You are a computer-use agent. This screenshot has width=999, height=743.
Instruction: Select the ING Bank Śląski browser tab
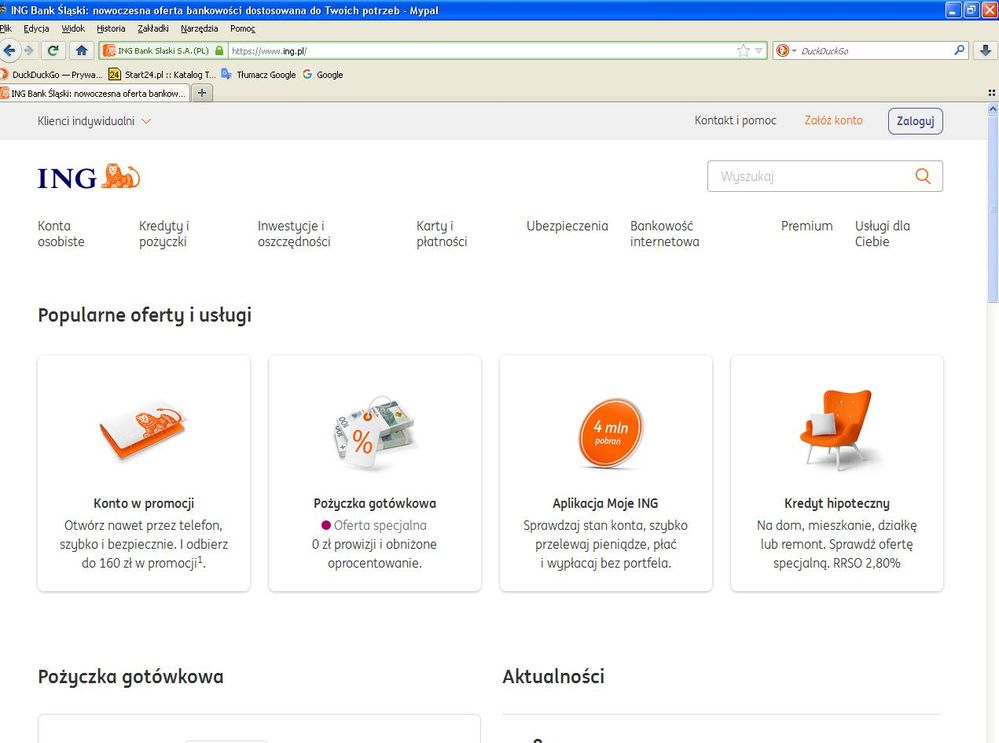[x=94, y=93]
